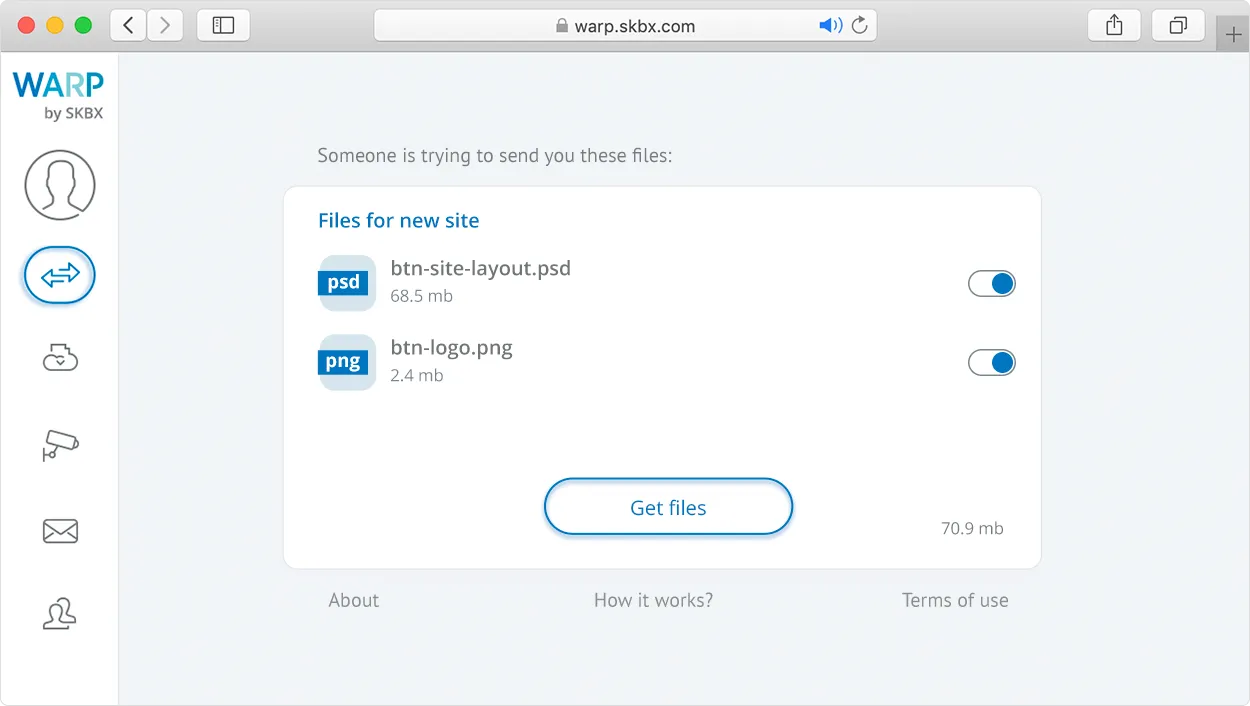Open the Terms of use link

(955, 600)
